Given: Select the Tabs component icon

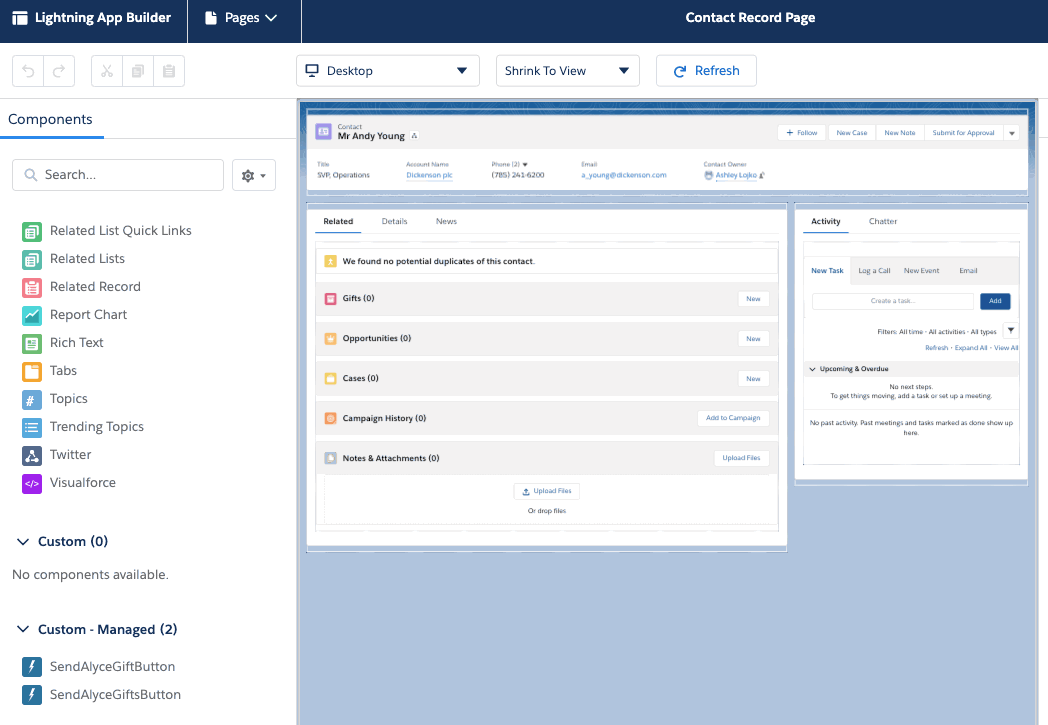Looking at the screenshot, I should [x=31, y=372].
